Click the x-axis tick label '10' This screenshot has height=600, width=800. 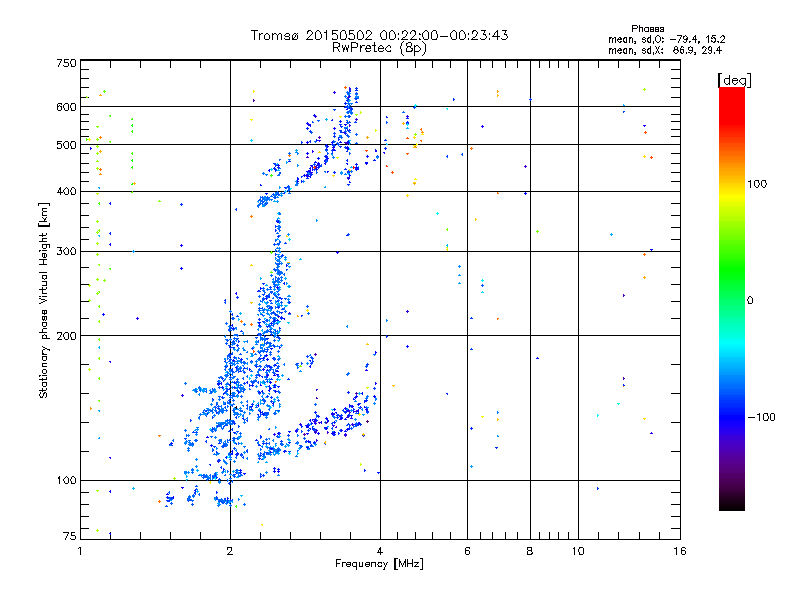(578, 551)
